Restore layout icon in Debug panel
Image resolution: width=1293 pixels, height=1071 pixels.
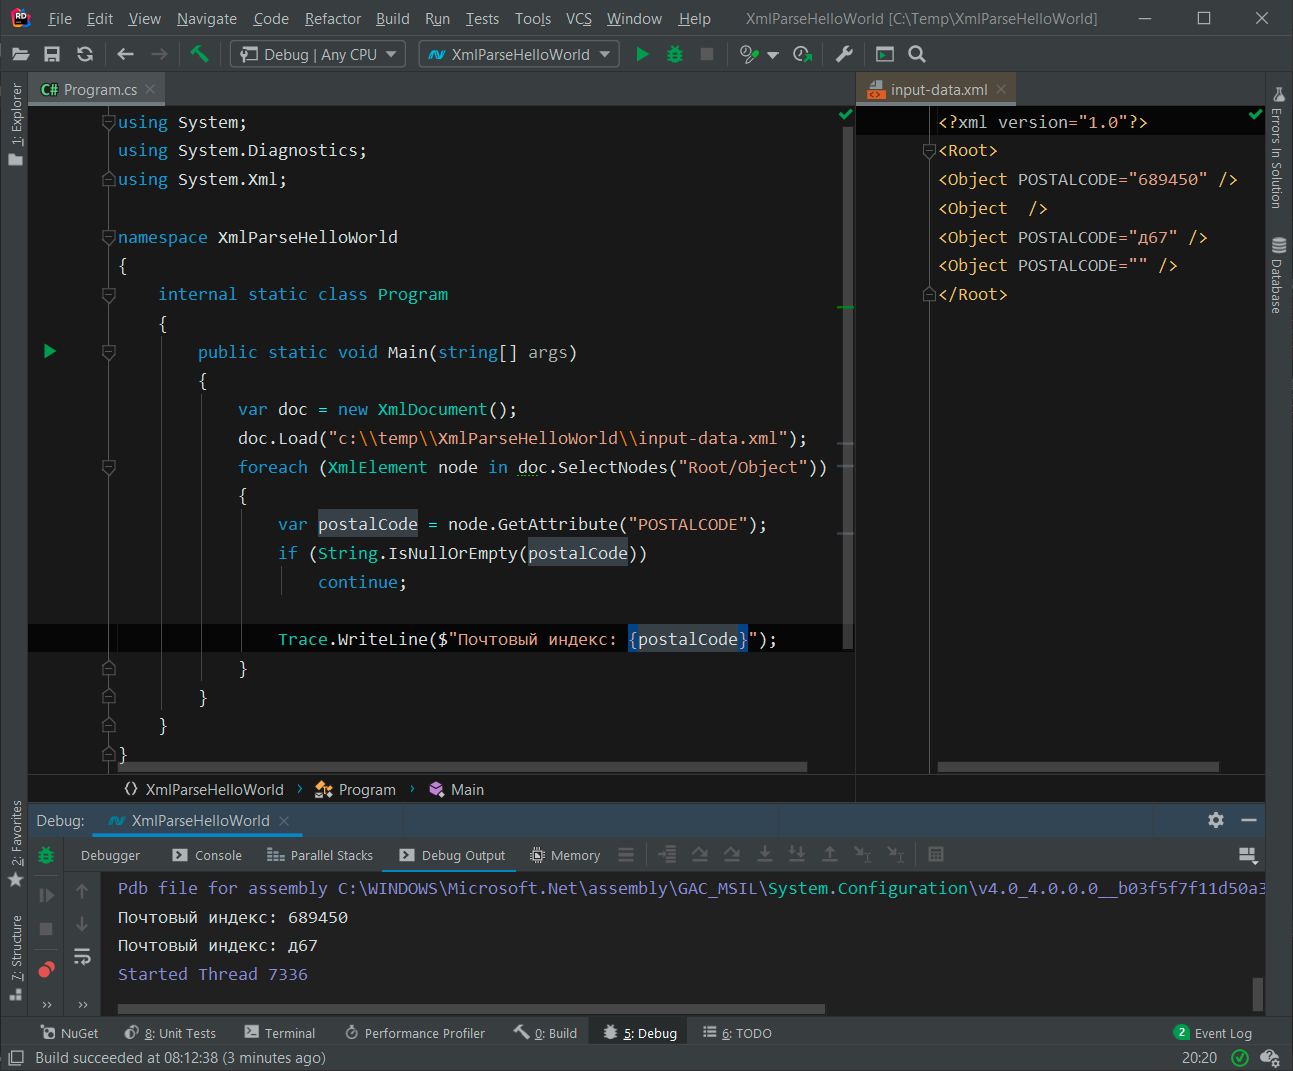[1248, 855]
